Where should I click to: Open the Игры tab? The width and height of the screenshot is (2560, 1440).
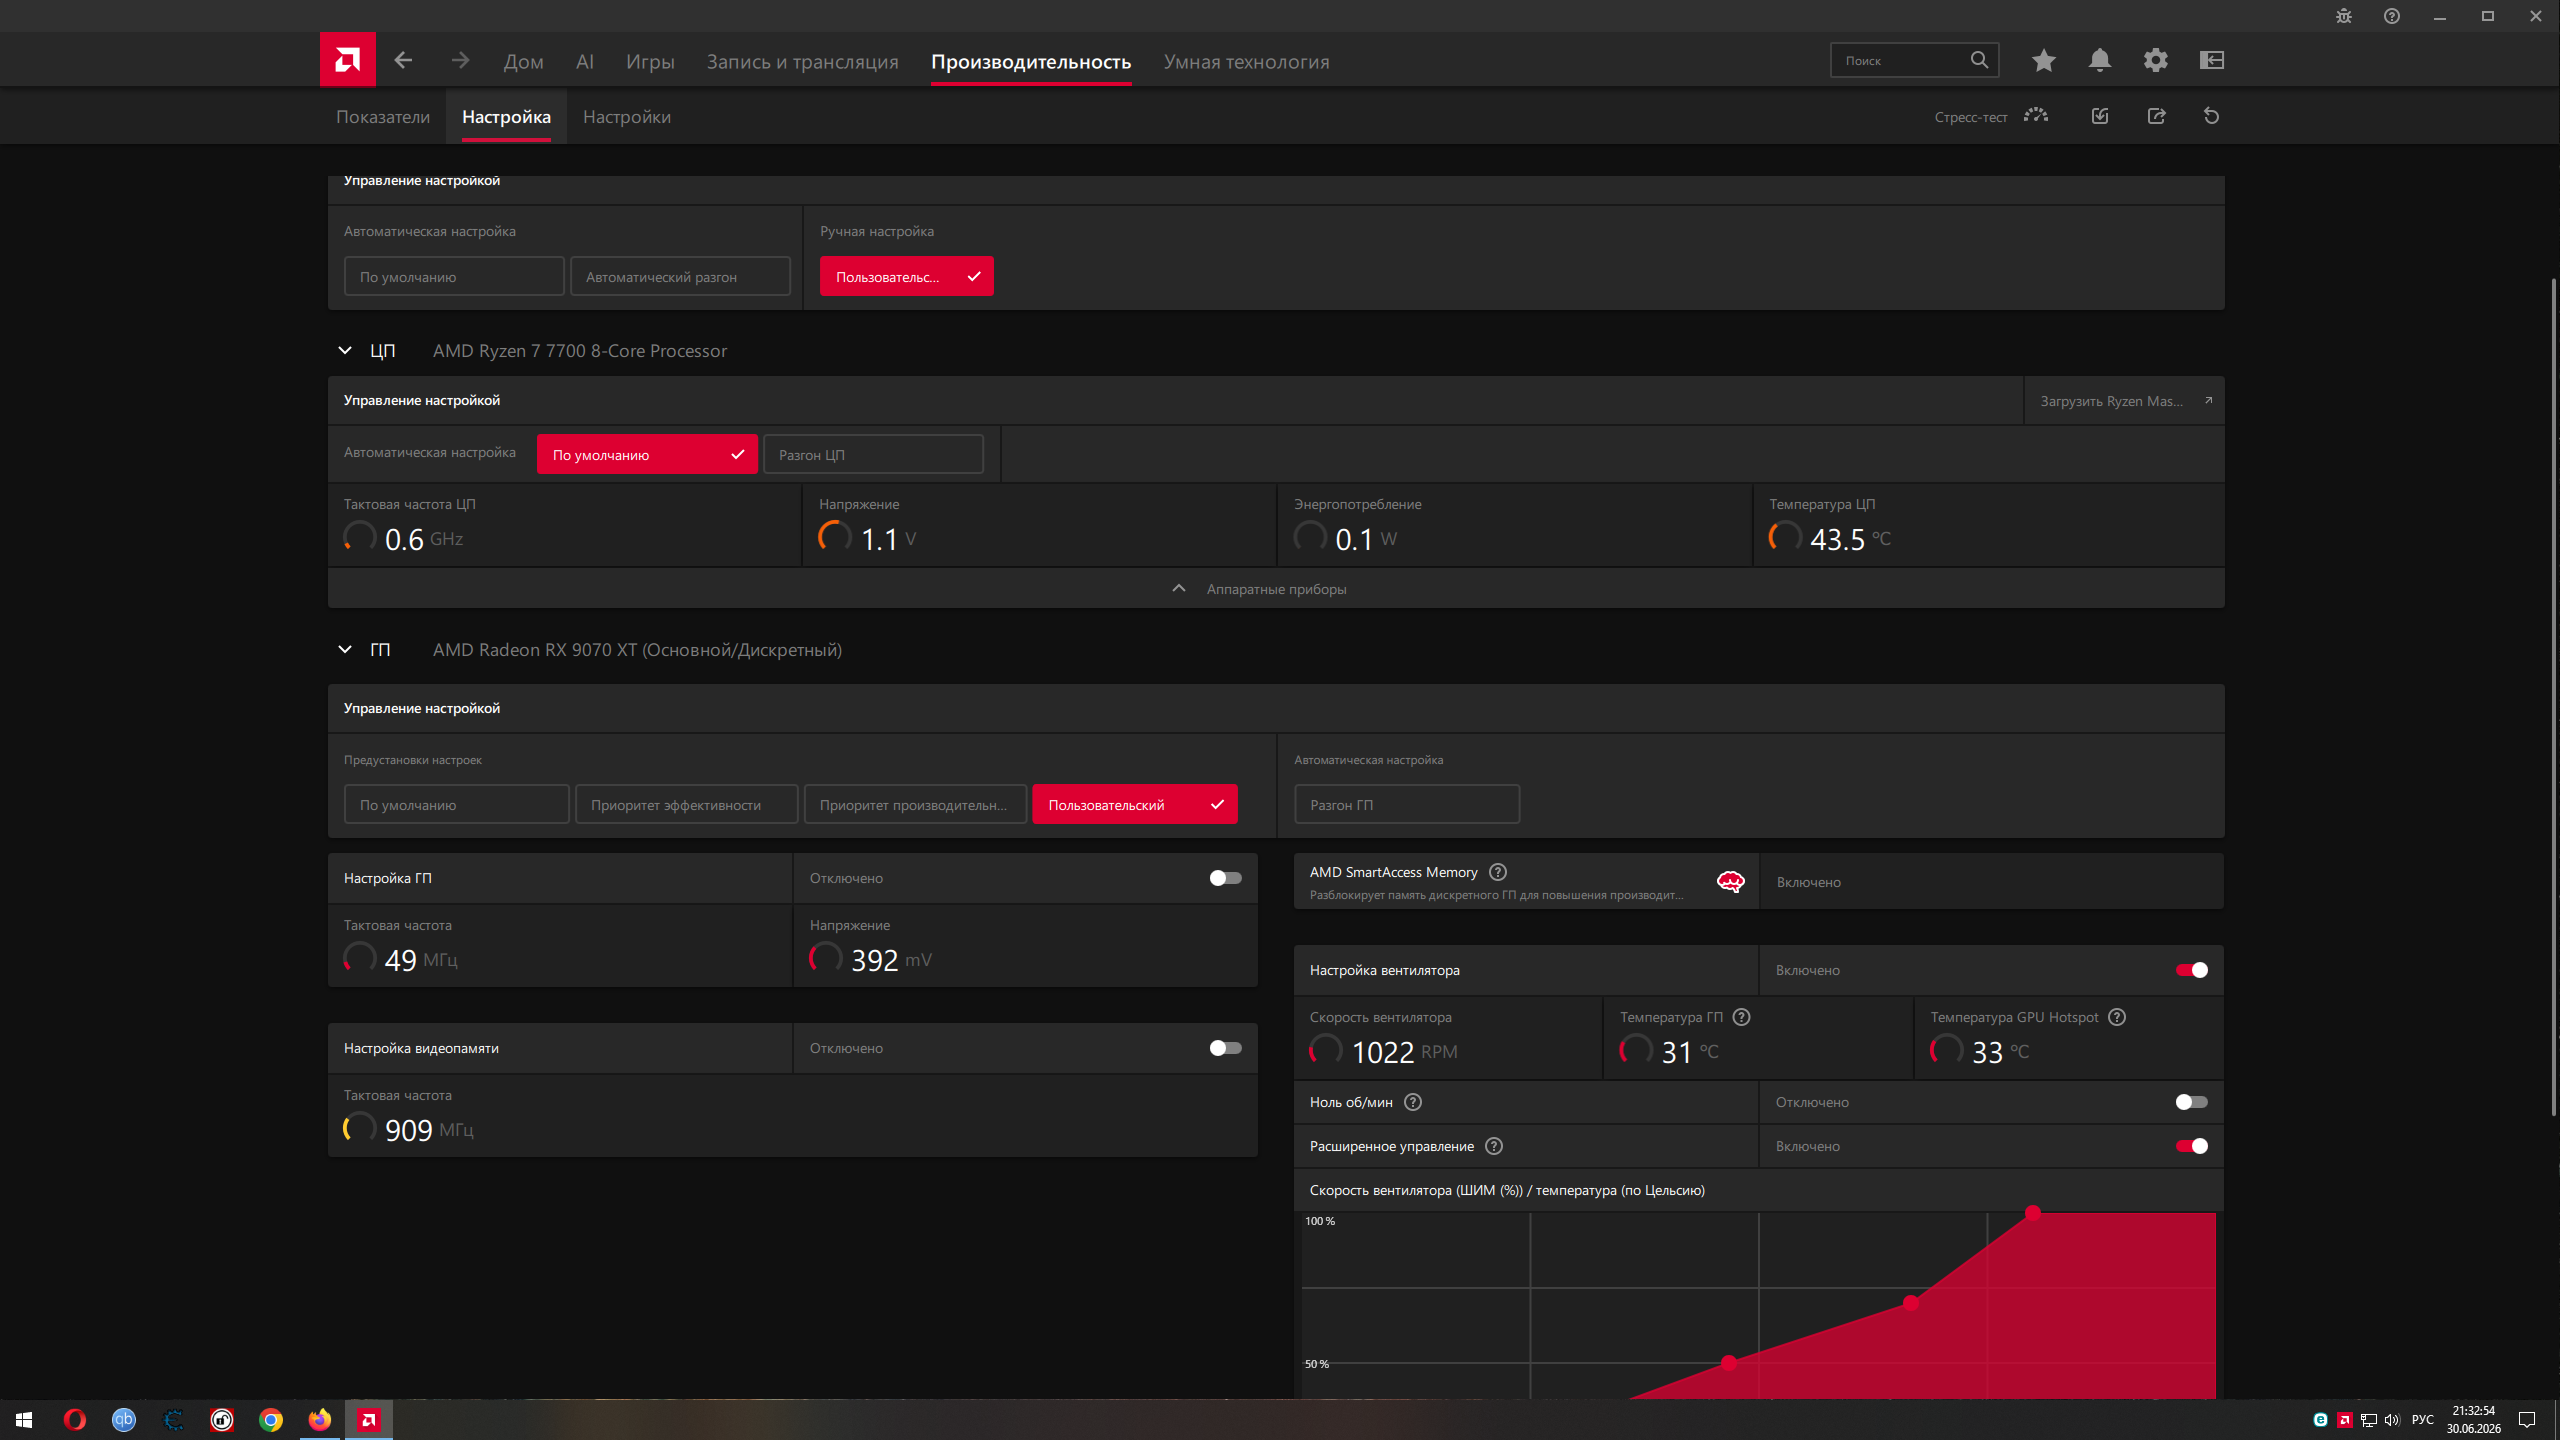(x=650, y=61)
